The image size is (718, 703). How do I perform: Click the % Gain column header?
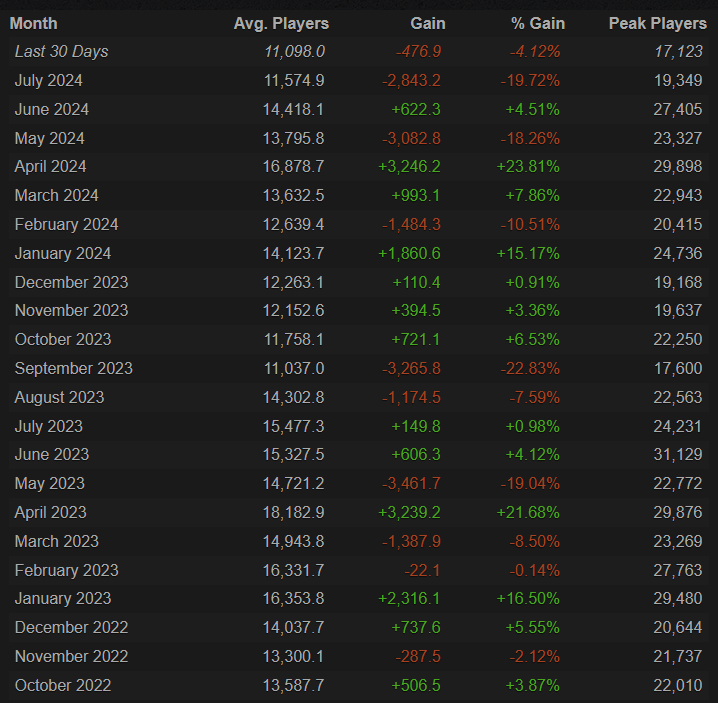538,23
